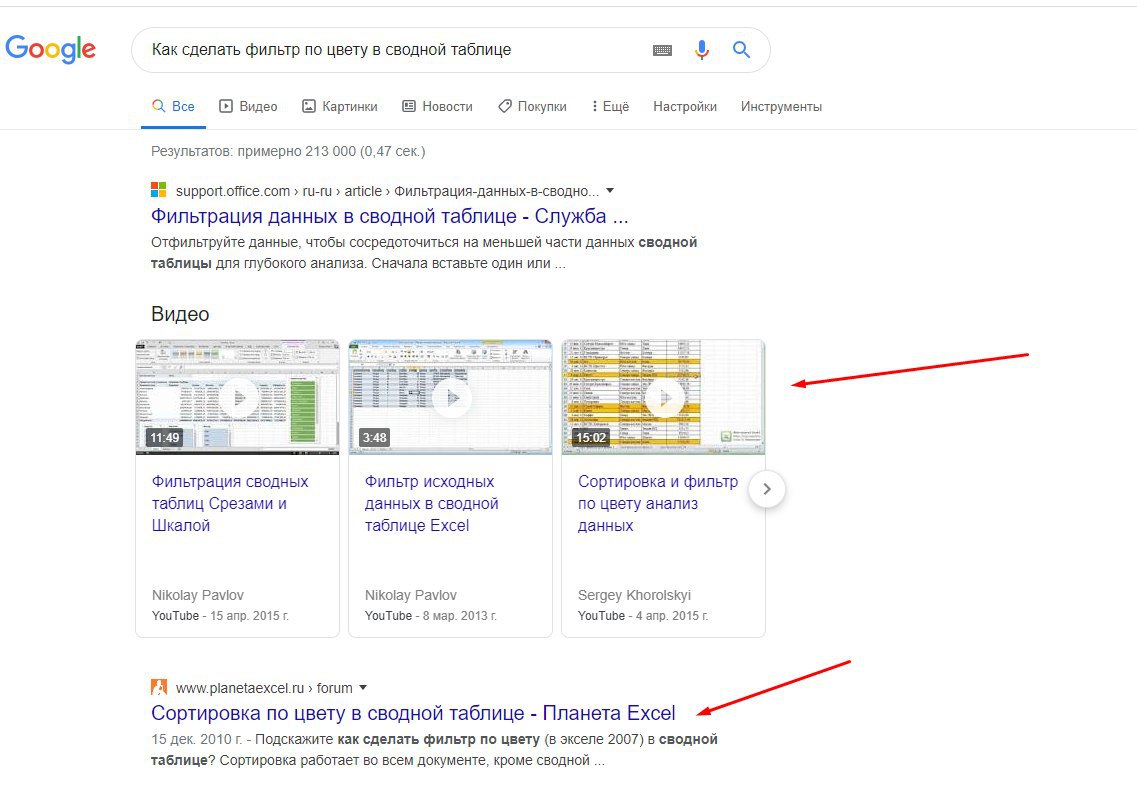Click the planetaexcel.ru favicon
The image size is (1137, 791).
tap(158, 687)
